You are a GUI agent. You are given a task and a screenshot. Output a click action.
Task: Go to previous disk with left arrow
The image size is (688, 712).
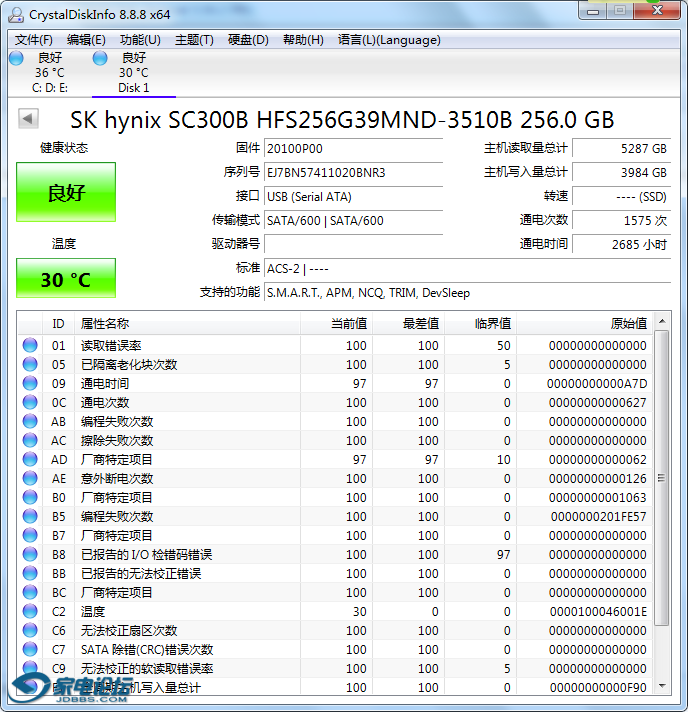click(28, 119)
